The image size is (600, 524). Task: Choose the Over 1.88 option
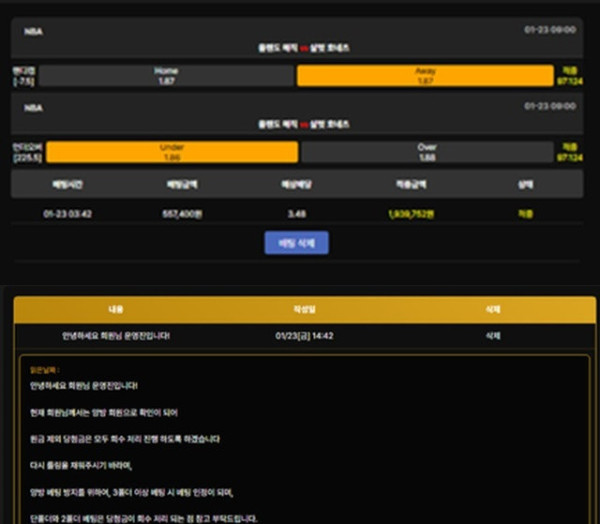pos(427,151)
